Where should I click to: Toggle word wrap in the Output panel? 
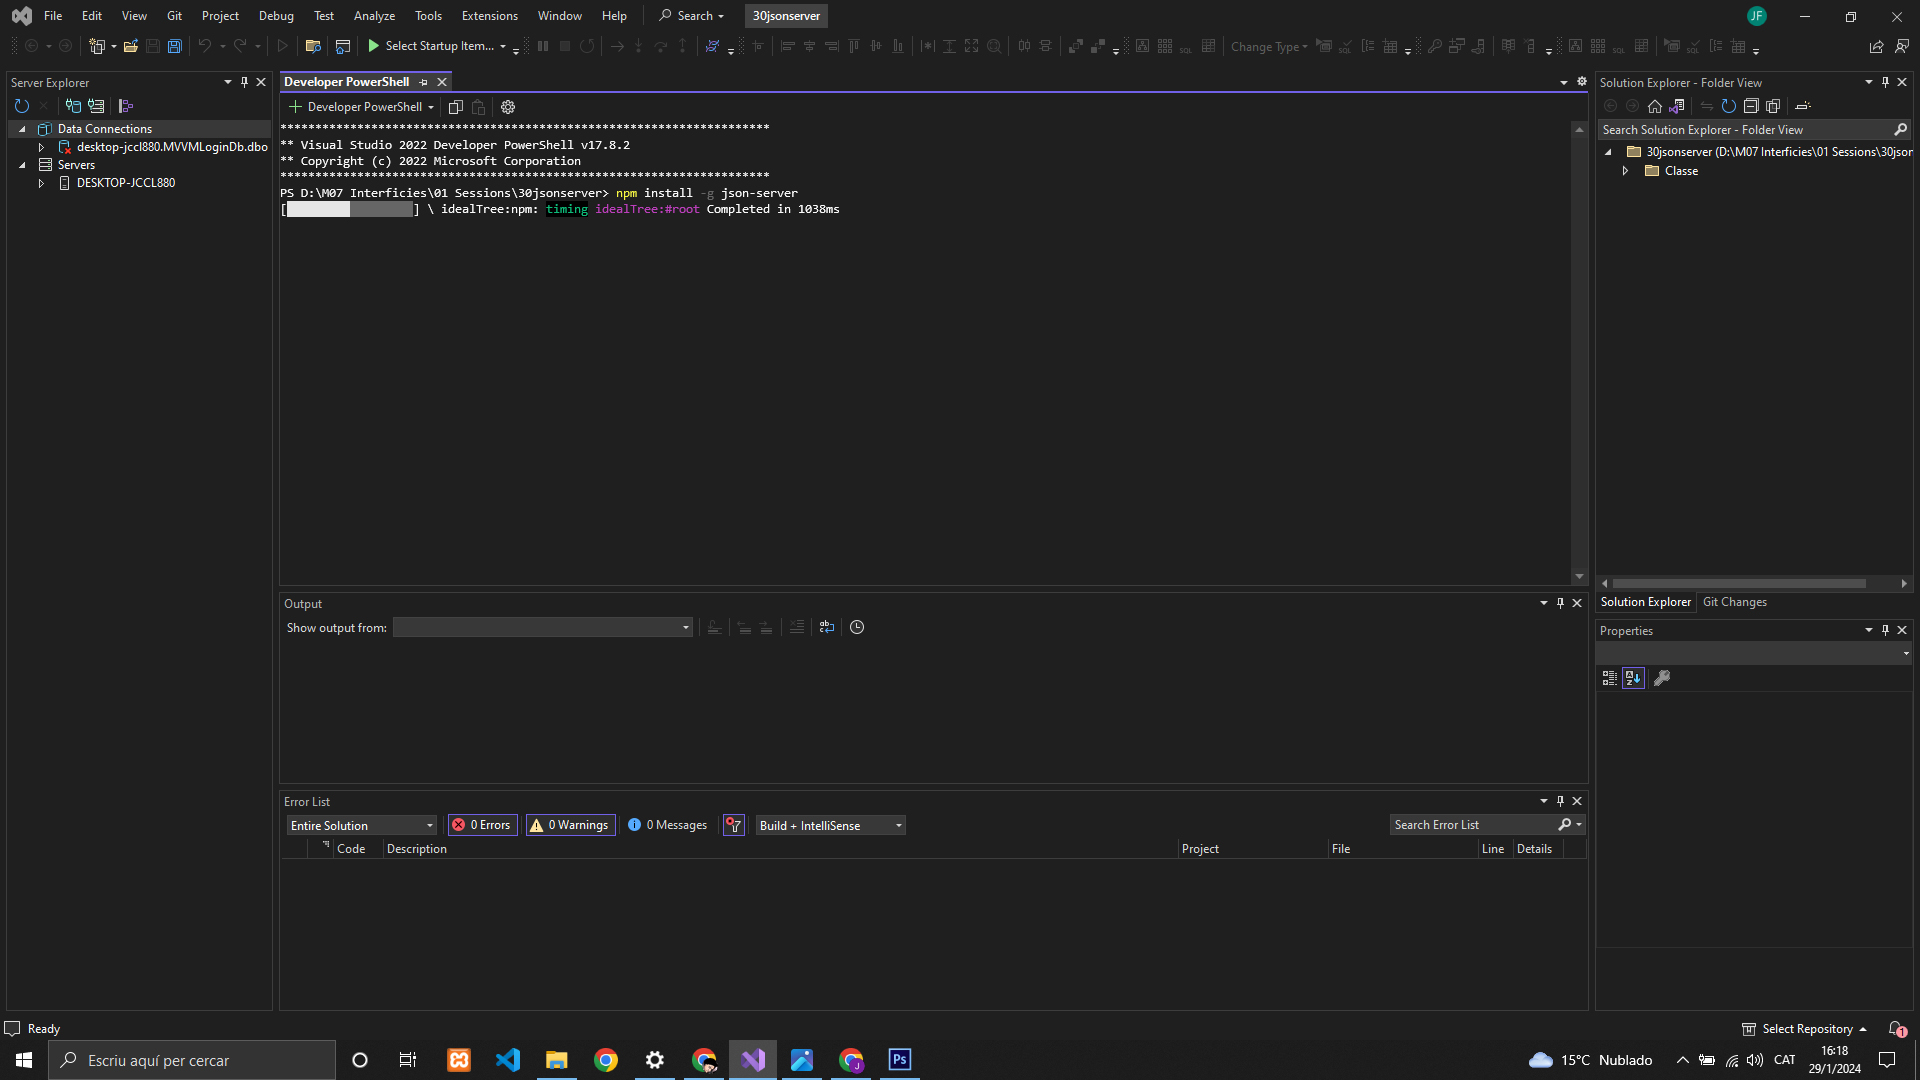(x=827, y=627)
